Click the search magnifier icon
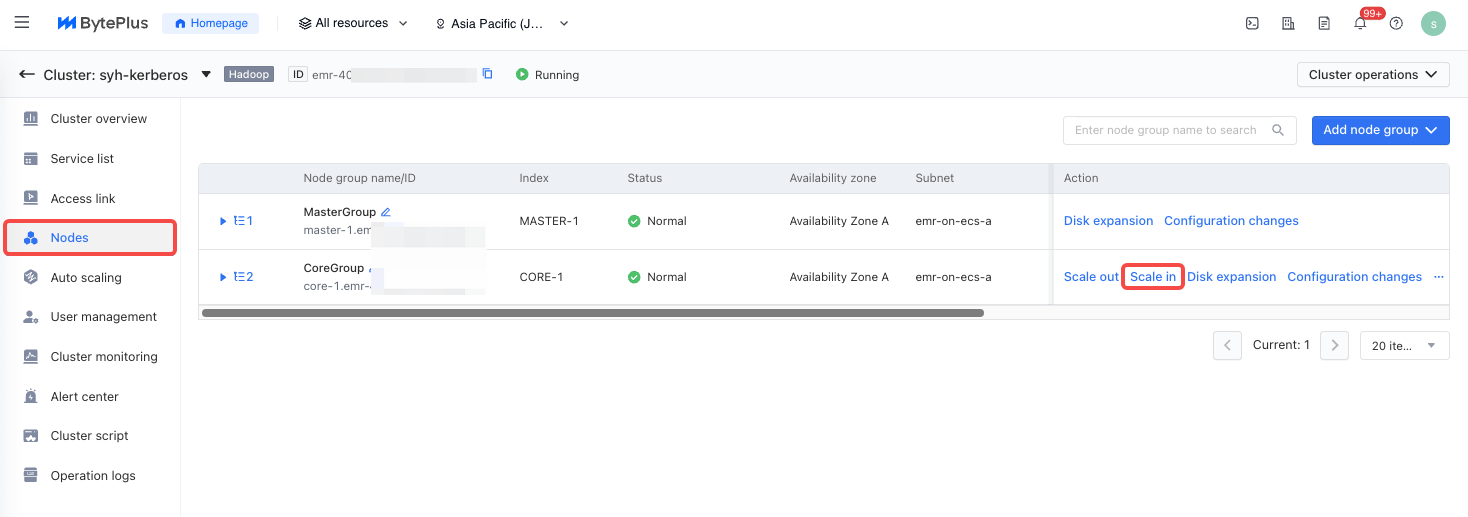The image size is (1468, 517). 1277,130
